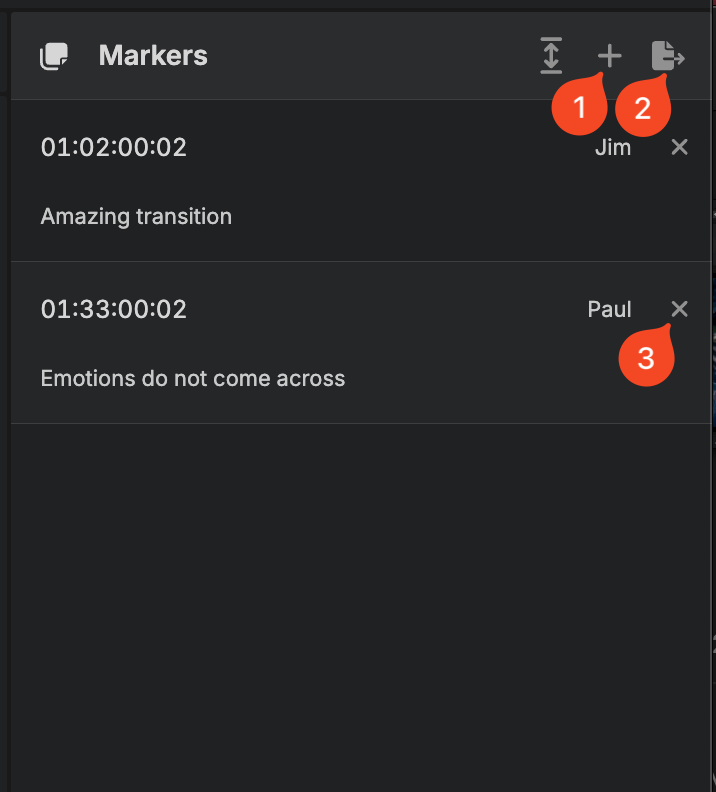Add a new marker with the plus icon
Image resolution: width=716 pixels, height=792 pixels.
click(609, 56)
